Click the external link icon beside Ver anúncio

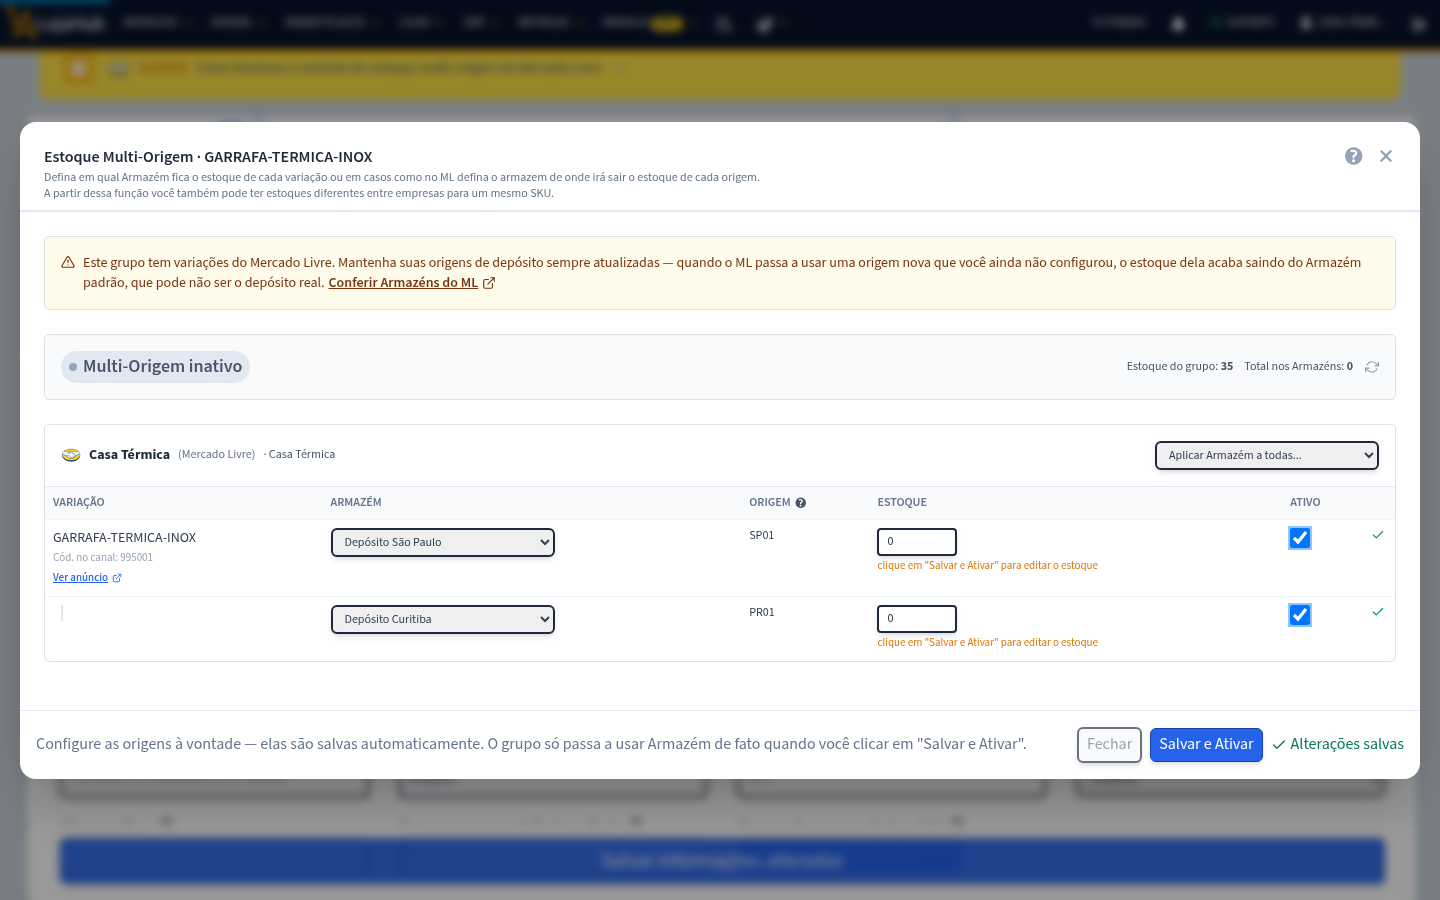point(117,578)
